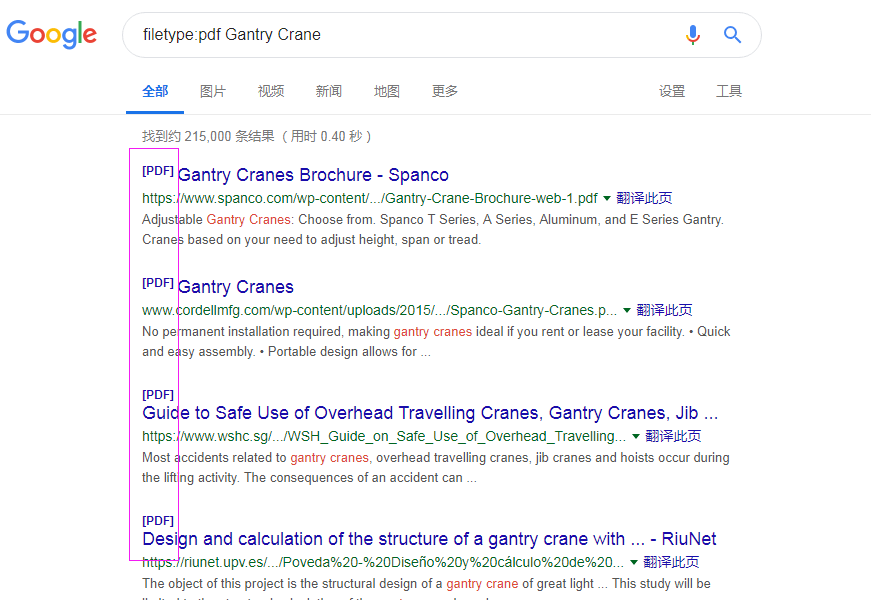The image size is (871, 600).
Task: Expand dropdown arrow beside spanco.com URL
Action: pos(607,198)
